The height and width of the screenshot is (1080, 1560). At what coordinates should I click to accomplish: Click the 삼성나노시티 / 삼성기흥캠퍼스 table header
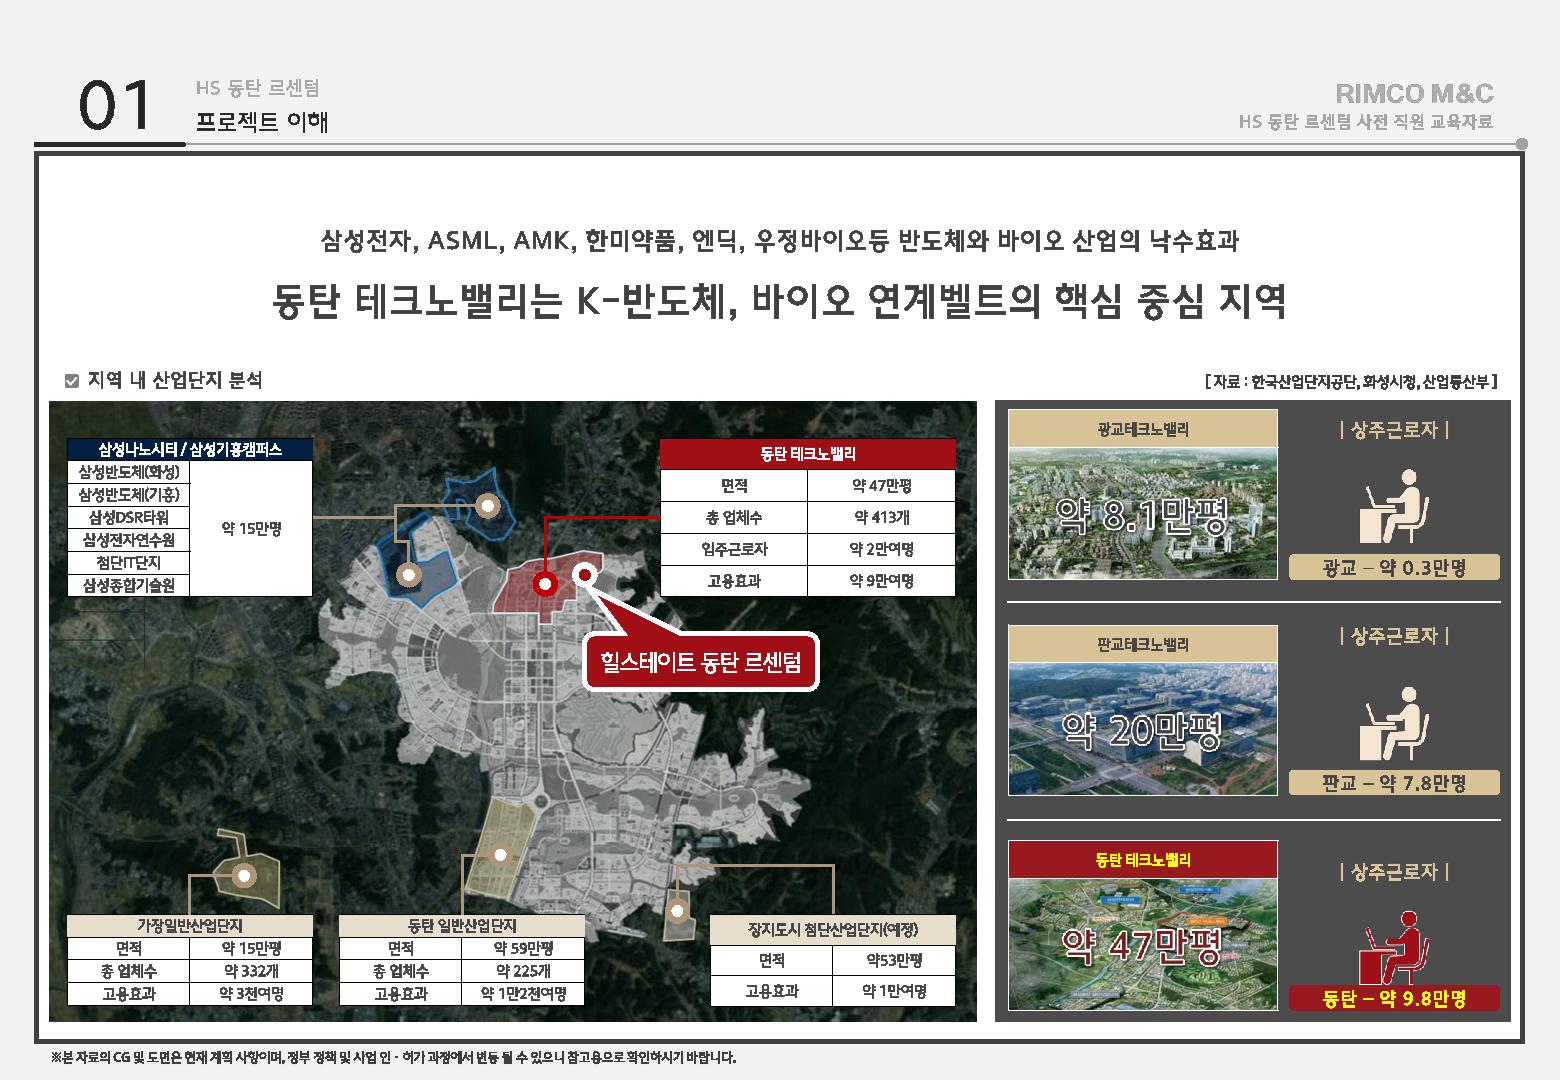point(190,450)
